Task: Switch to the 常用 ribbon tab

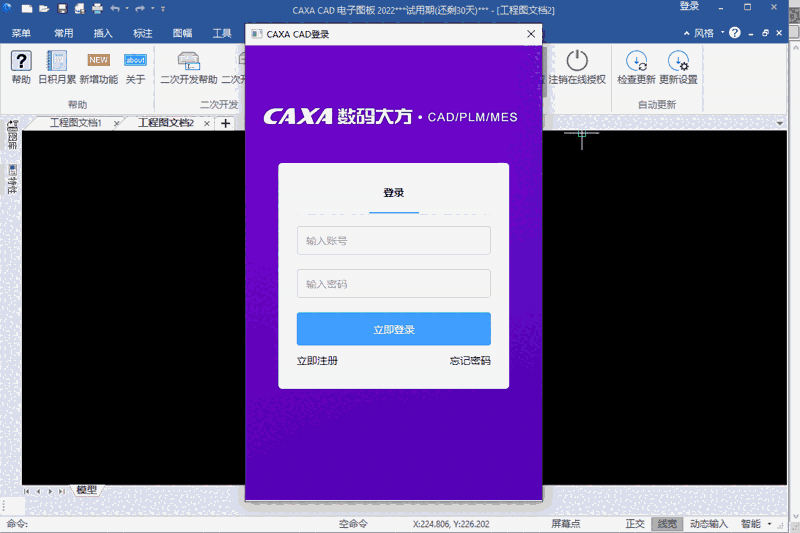Action: [x=64, y=34]
